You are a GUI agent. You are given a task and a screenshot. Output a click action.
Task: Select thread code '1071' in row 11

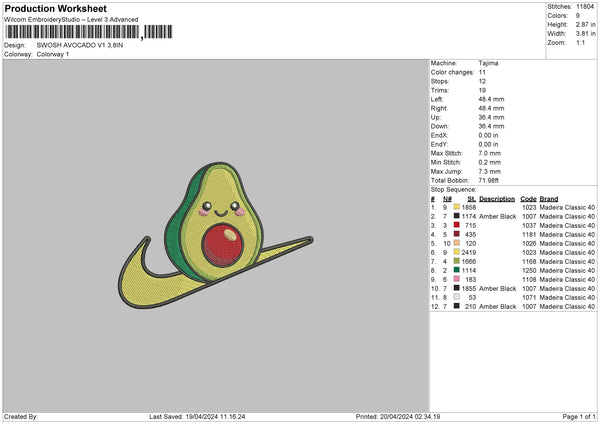click(529, 297)
